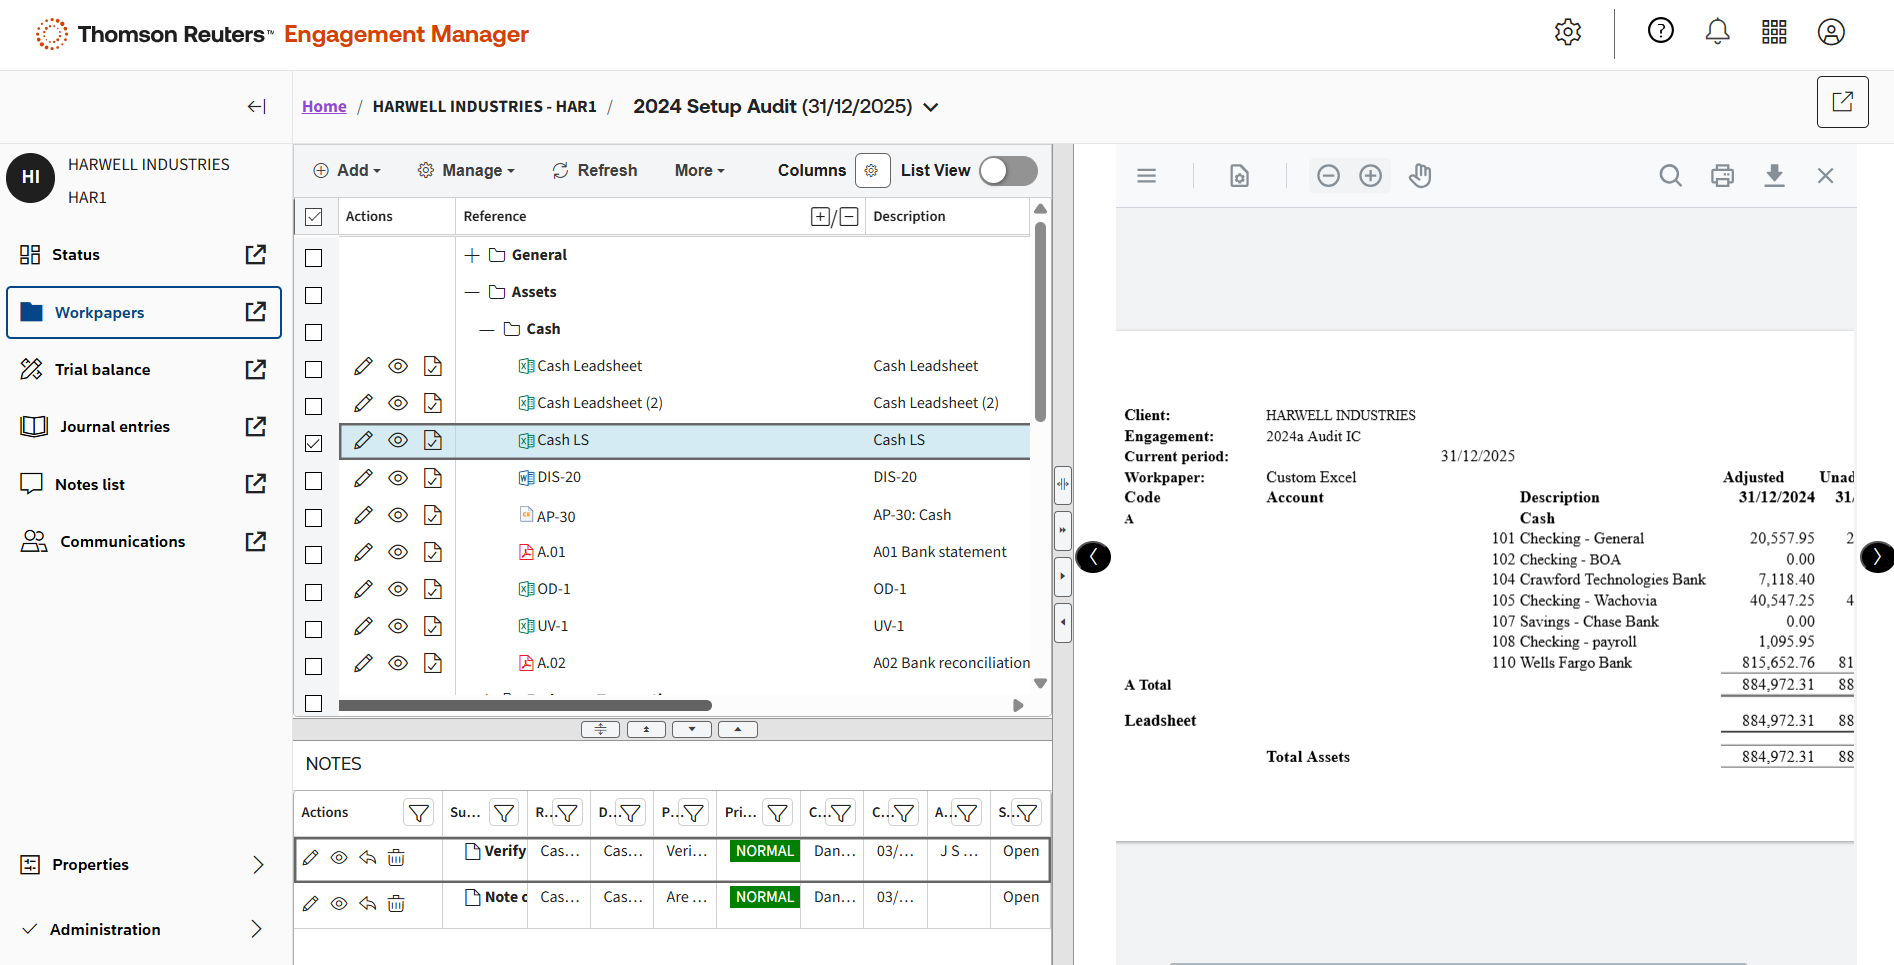Go to Journal entries section
The height and width of the screenshot is (965, 1894).
coord(114,427)
